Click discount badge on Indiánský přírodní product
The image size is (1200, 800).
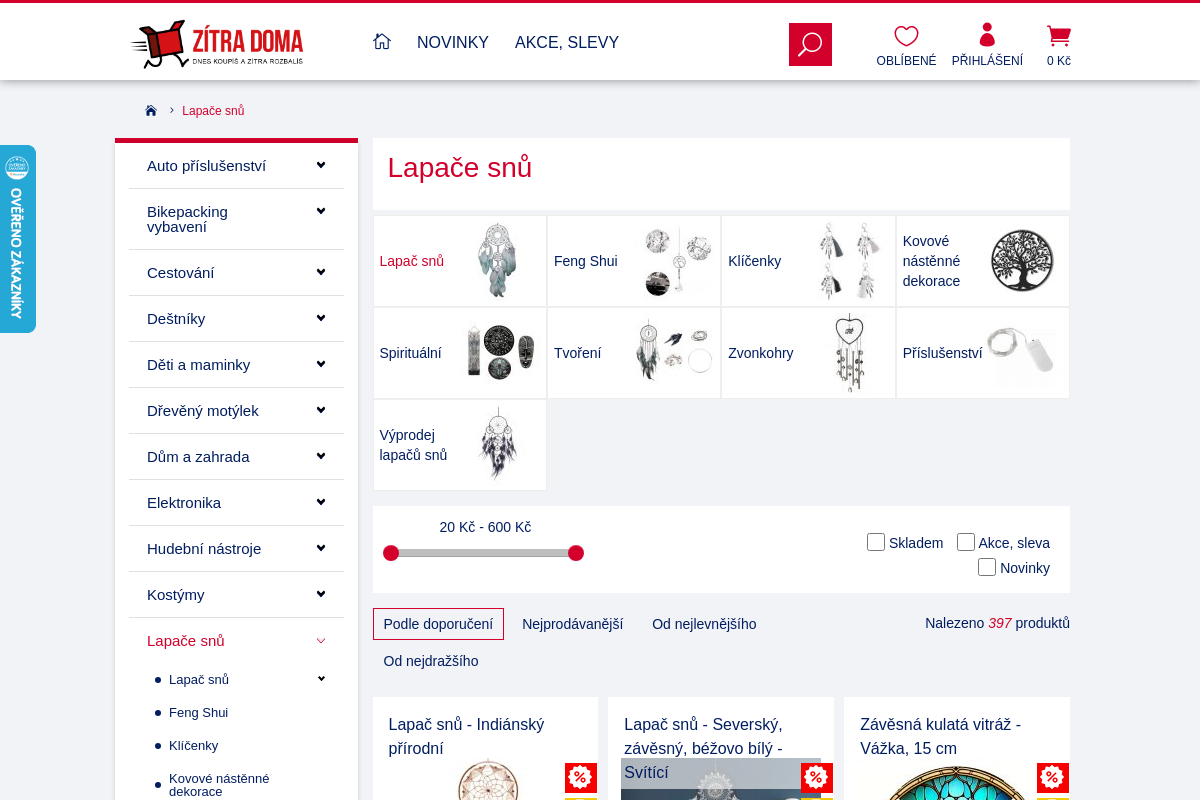tap(581, 778)
